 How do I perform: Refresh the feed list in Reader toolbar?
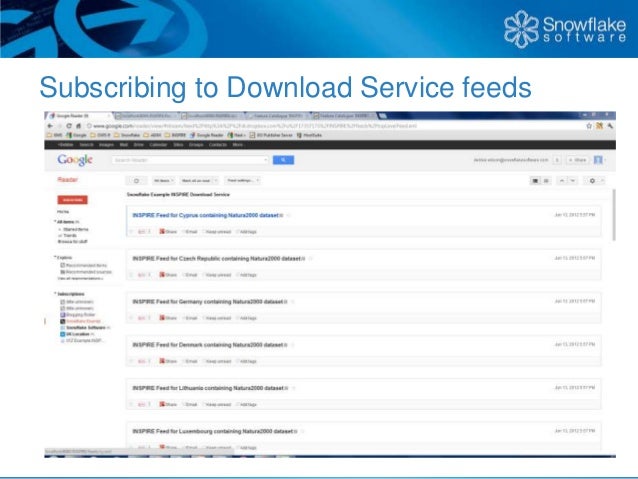136,181
